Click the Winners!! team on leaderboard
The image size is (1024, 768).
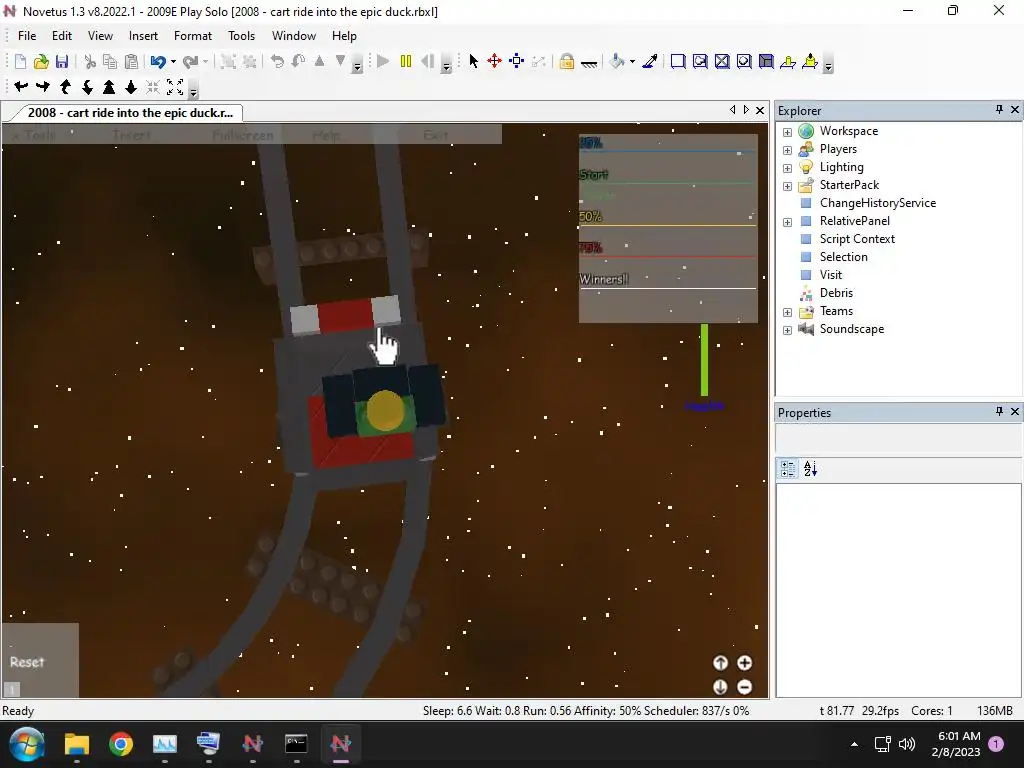click(x=603, y=280)
